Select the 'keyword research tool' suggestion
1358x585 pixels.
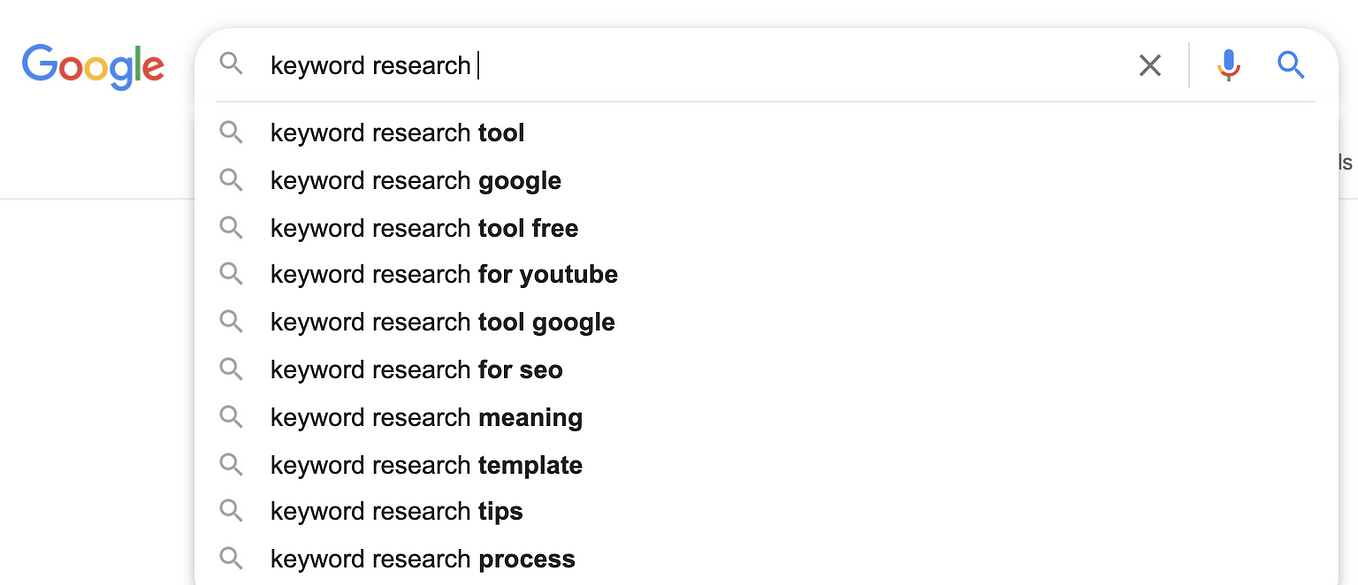coord(397,132)
